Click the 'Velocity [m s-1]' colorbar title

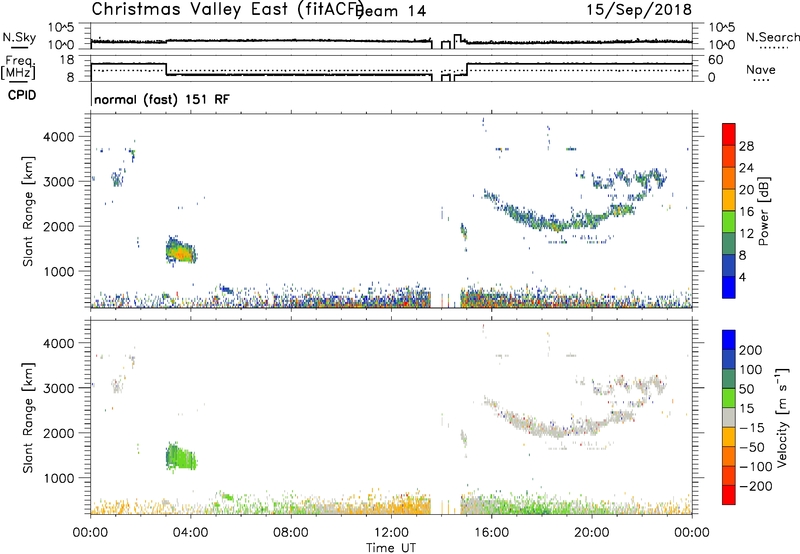pos(783,417)
